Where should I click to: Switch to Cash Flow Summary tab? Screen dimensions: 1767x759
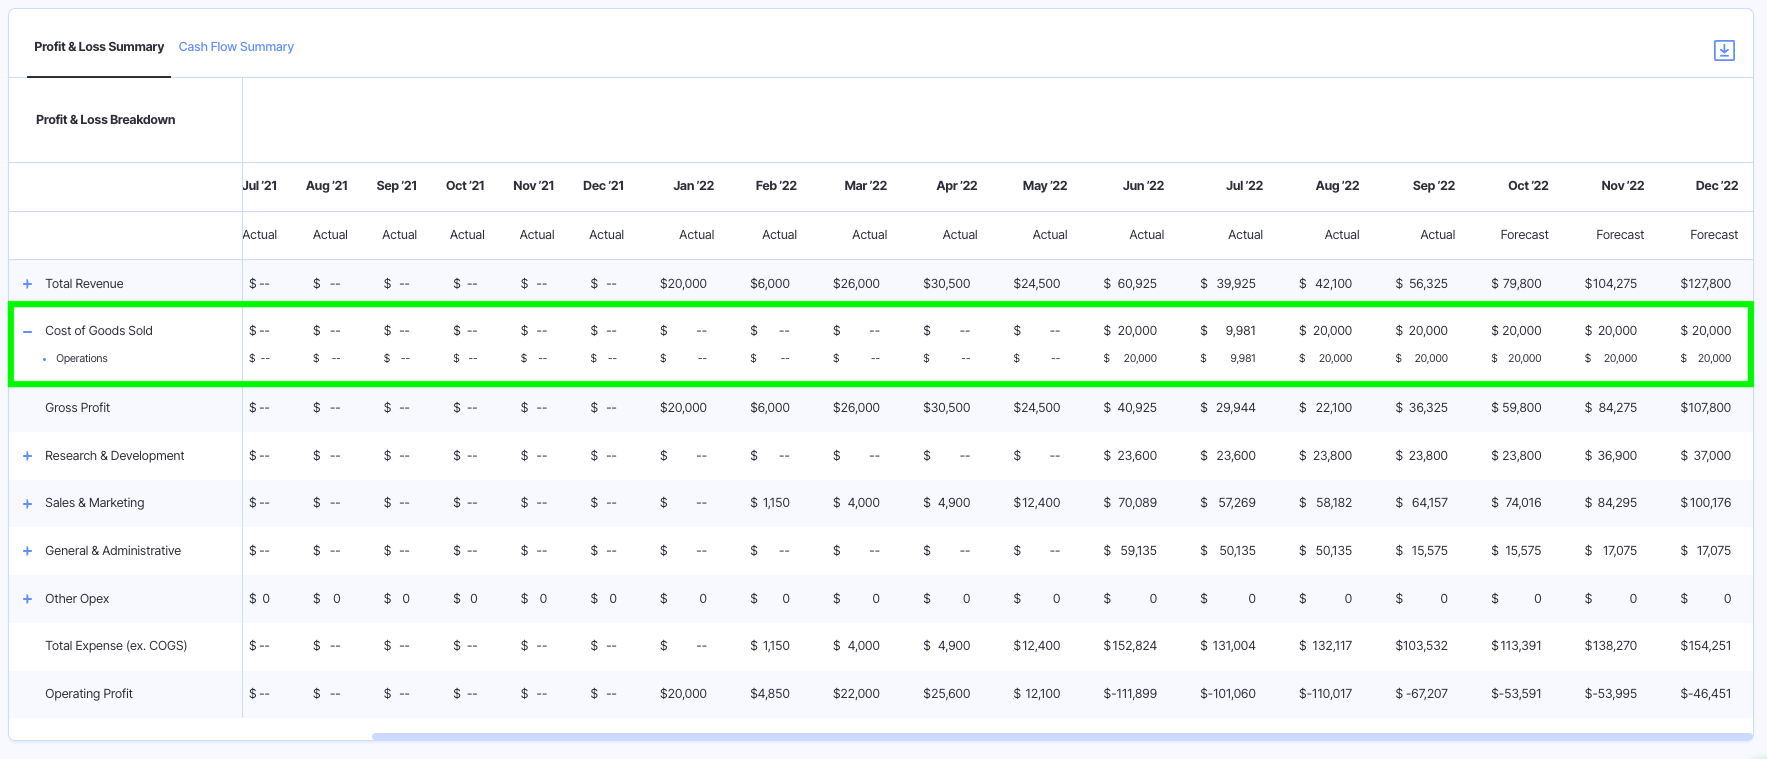(236, 47)
